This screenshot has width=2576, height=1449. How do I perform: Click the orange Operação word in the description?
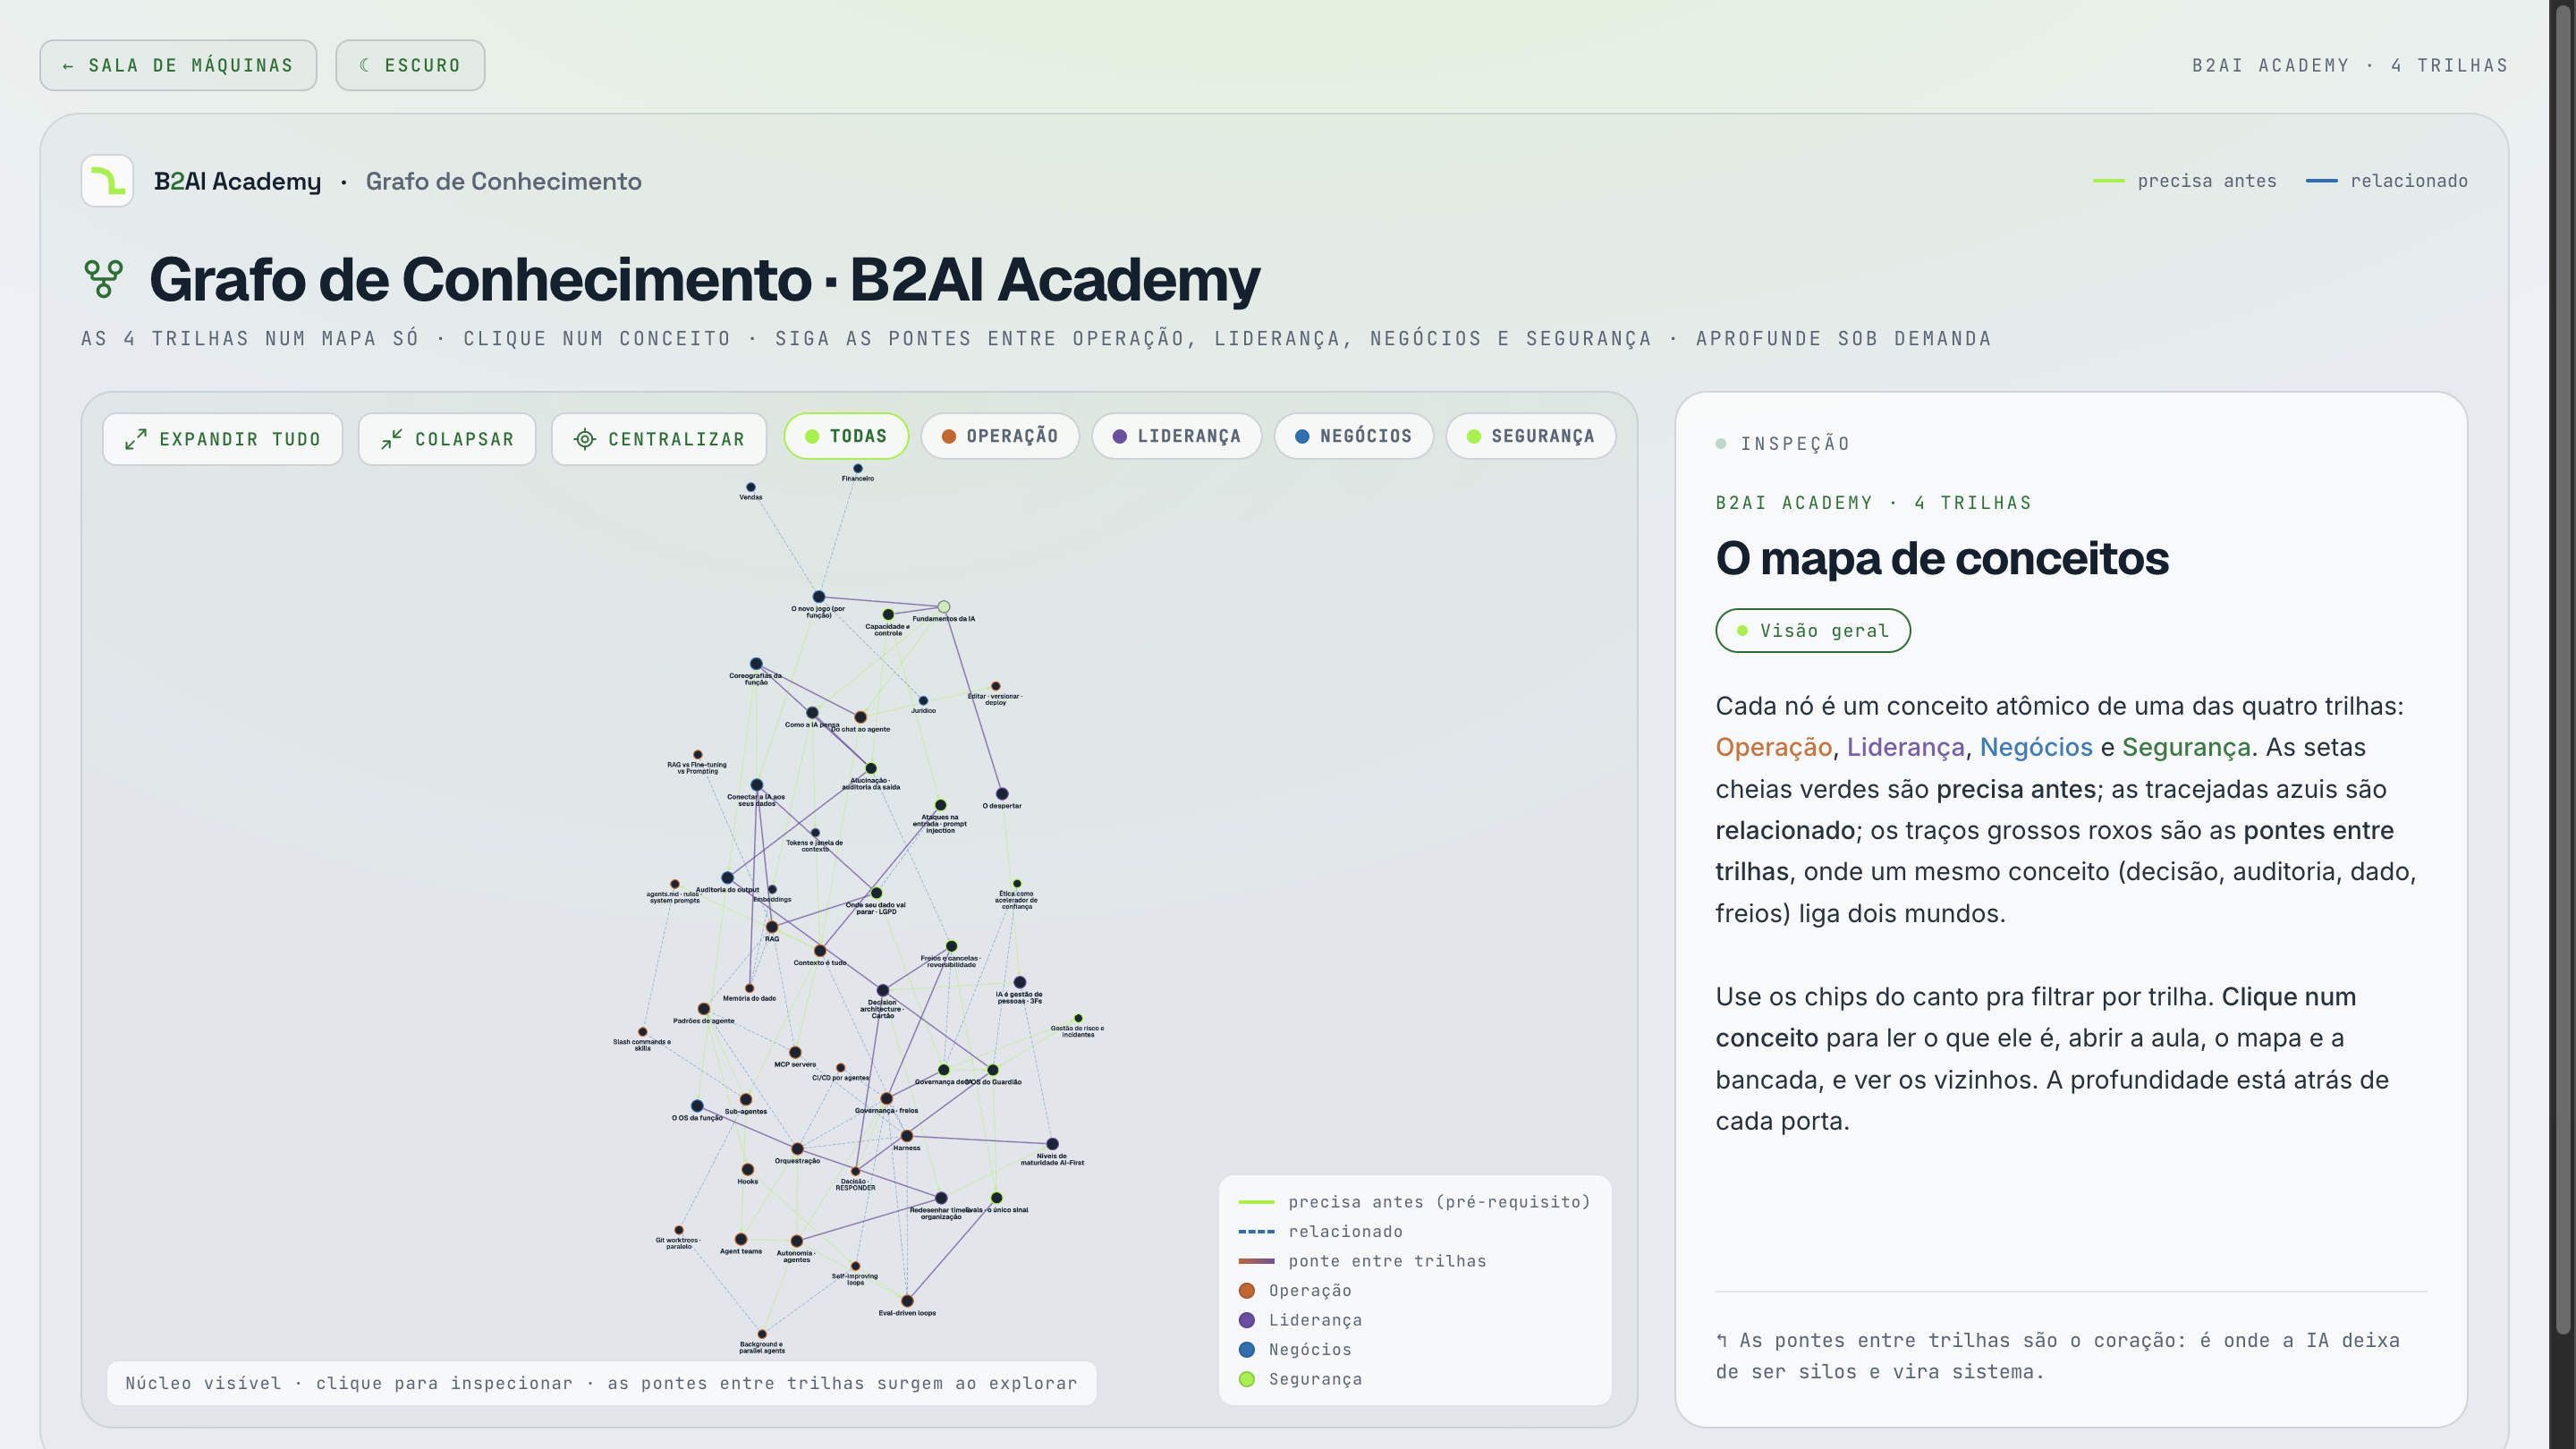click(x=1773, y=747)
